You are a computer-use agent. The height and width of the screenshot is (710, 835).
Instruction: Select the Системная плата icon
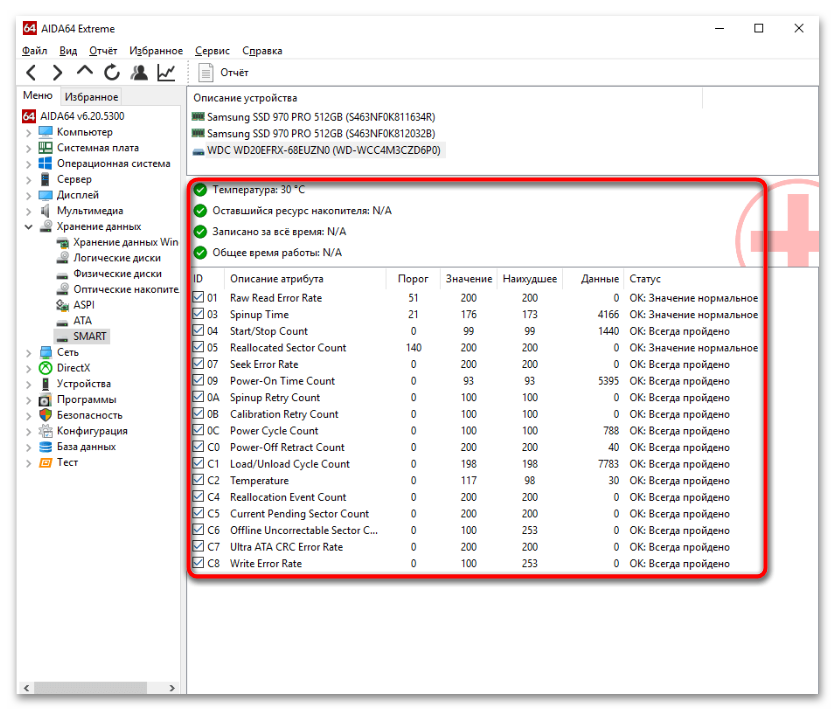pyautogui.click(x=45, y=148)
